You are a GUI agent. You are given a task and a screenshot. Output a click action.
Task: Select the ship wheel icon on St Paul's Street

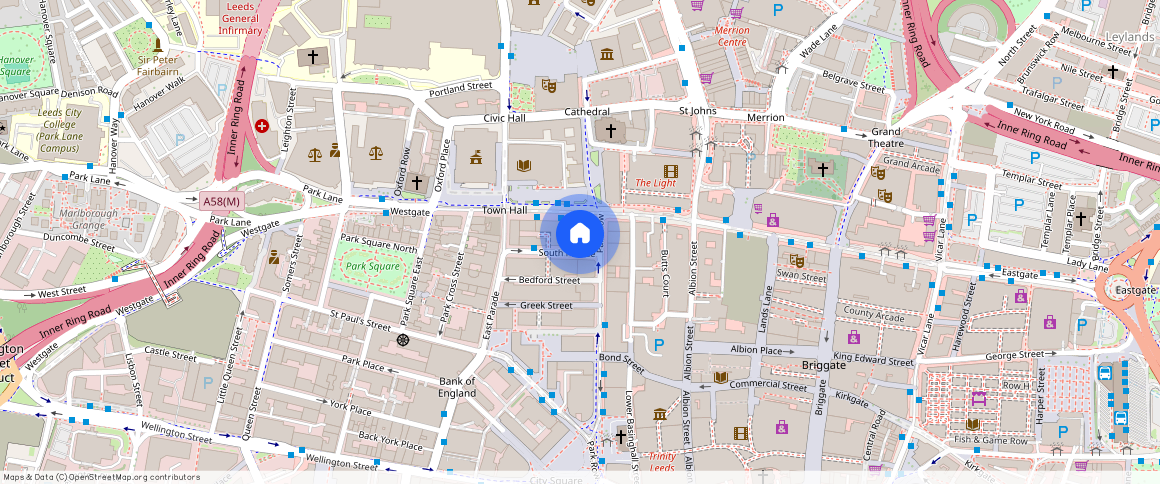[x=403, y=340]
